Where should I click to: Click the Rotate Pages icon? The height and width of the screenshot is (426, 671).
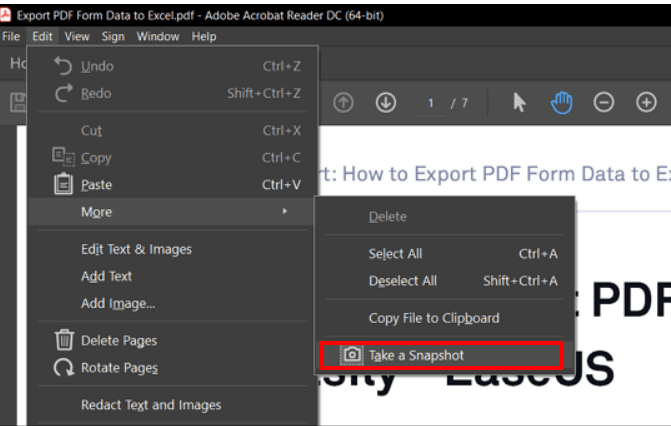tap(64, 367)
